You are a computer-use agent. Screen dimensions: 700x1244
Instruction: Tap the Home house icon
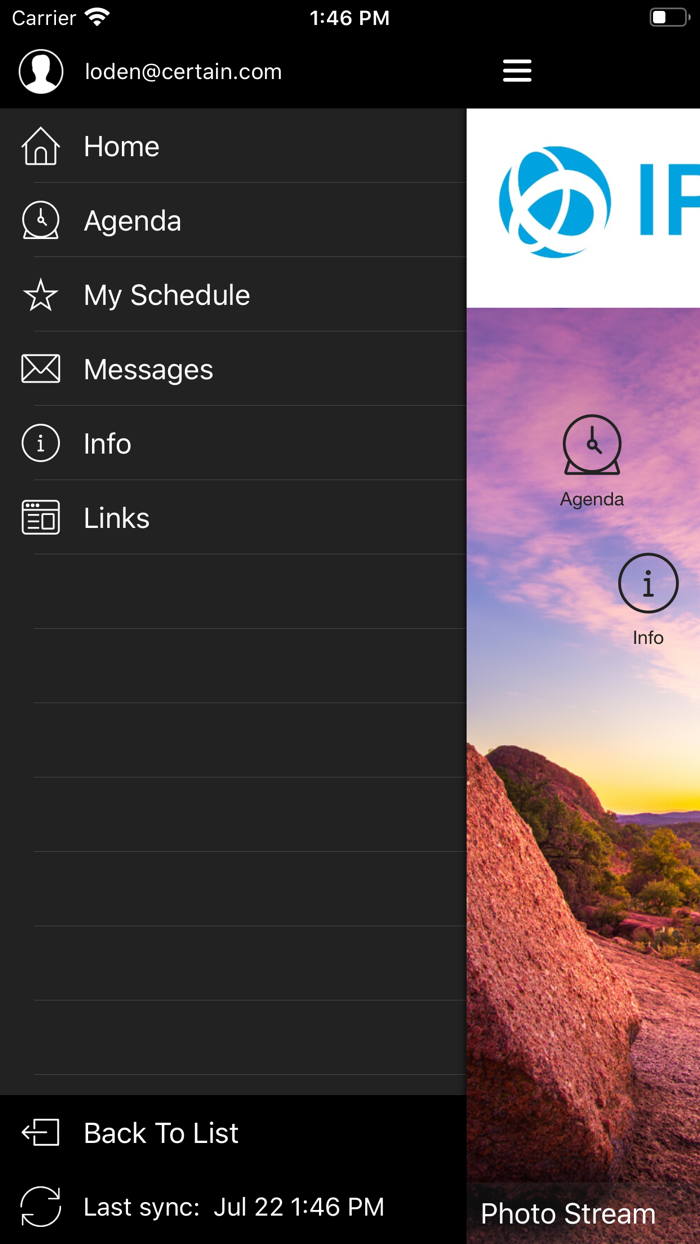41,146
